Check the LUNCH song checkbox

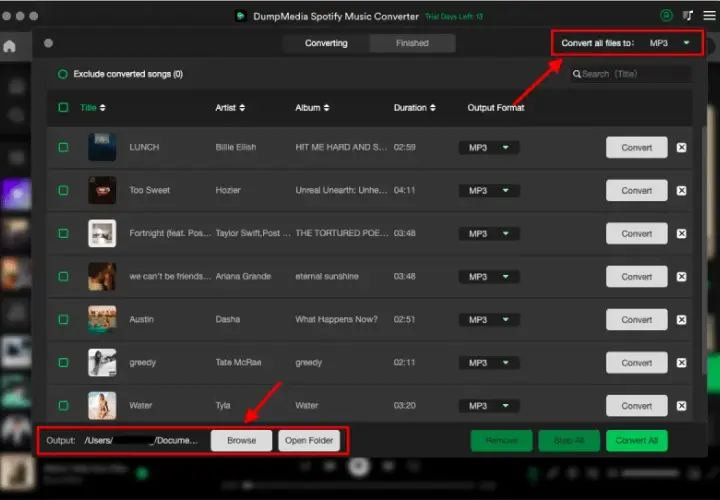pos(63,147)
